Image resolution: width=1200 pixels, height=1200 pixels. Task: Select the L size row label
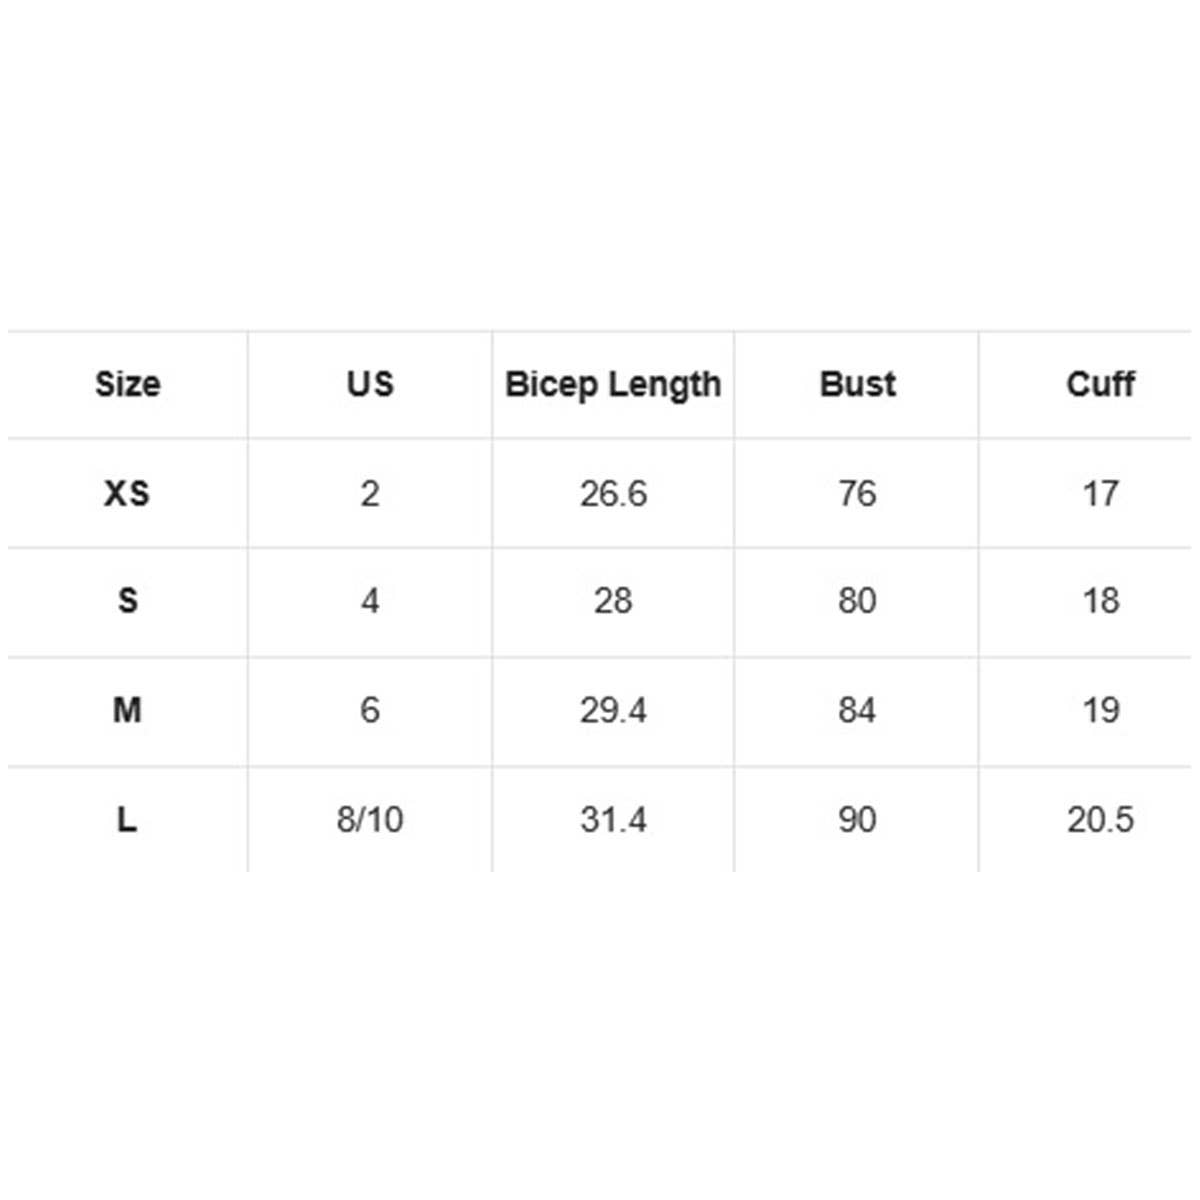(x=127, y=820)
